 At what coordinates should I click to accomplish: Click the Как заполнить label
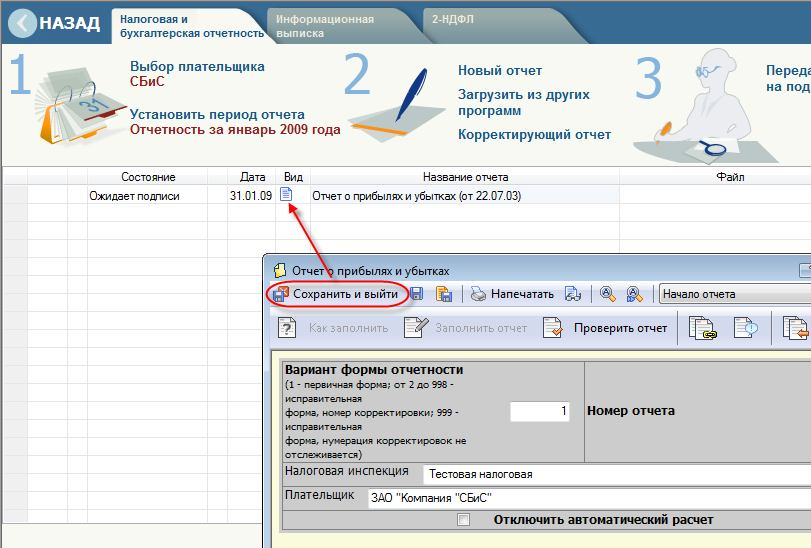point(349,328)
